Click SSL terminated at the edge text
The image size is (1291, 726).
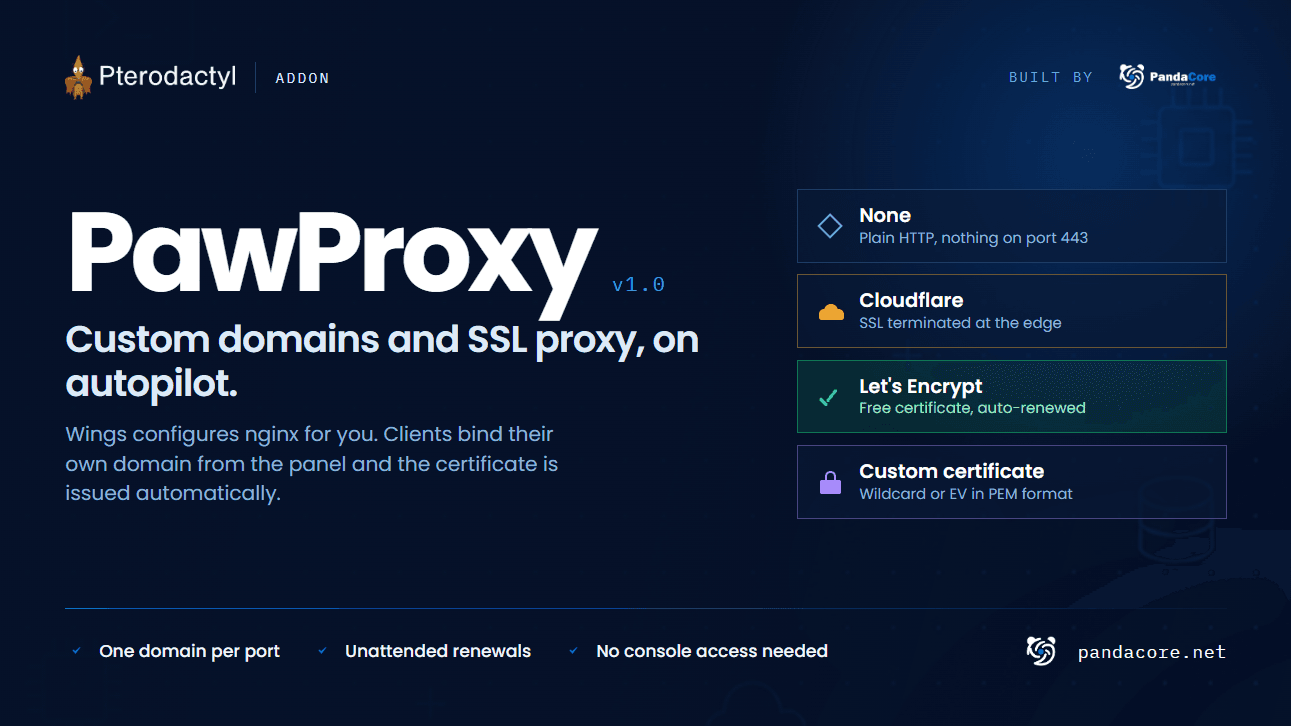960,323
